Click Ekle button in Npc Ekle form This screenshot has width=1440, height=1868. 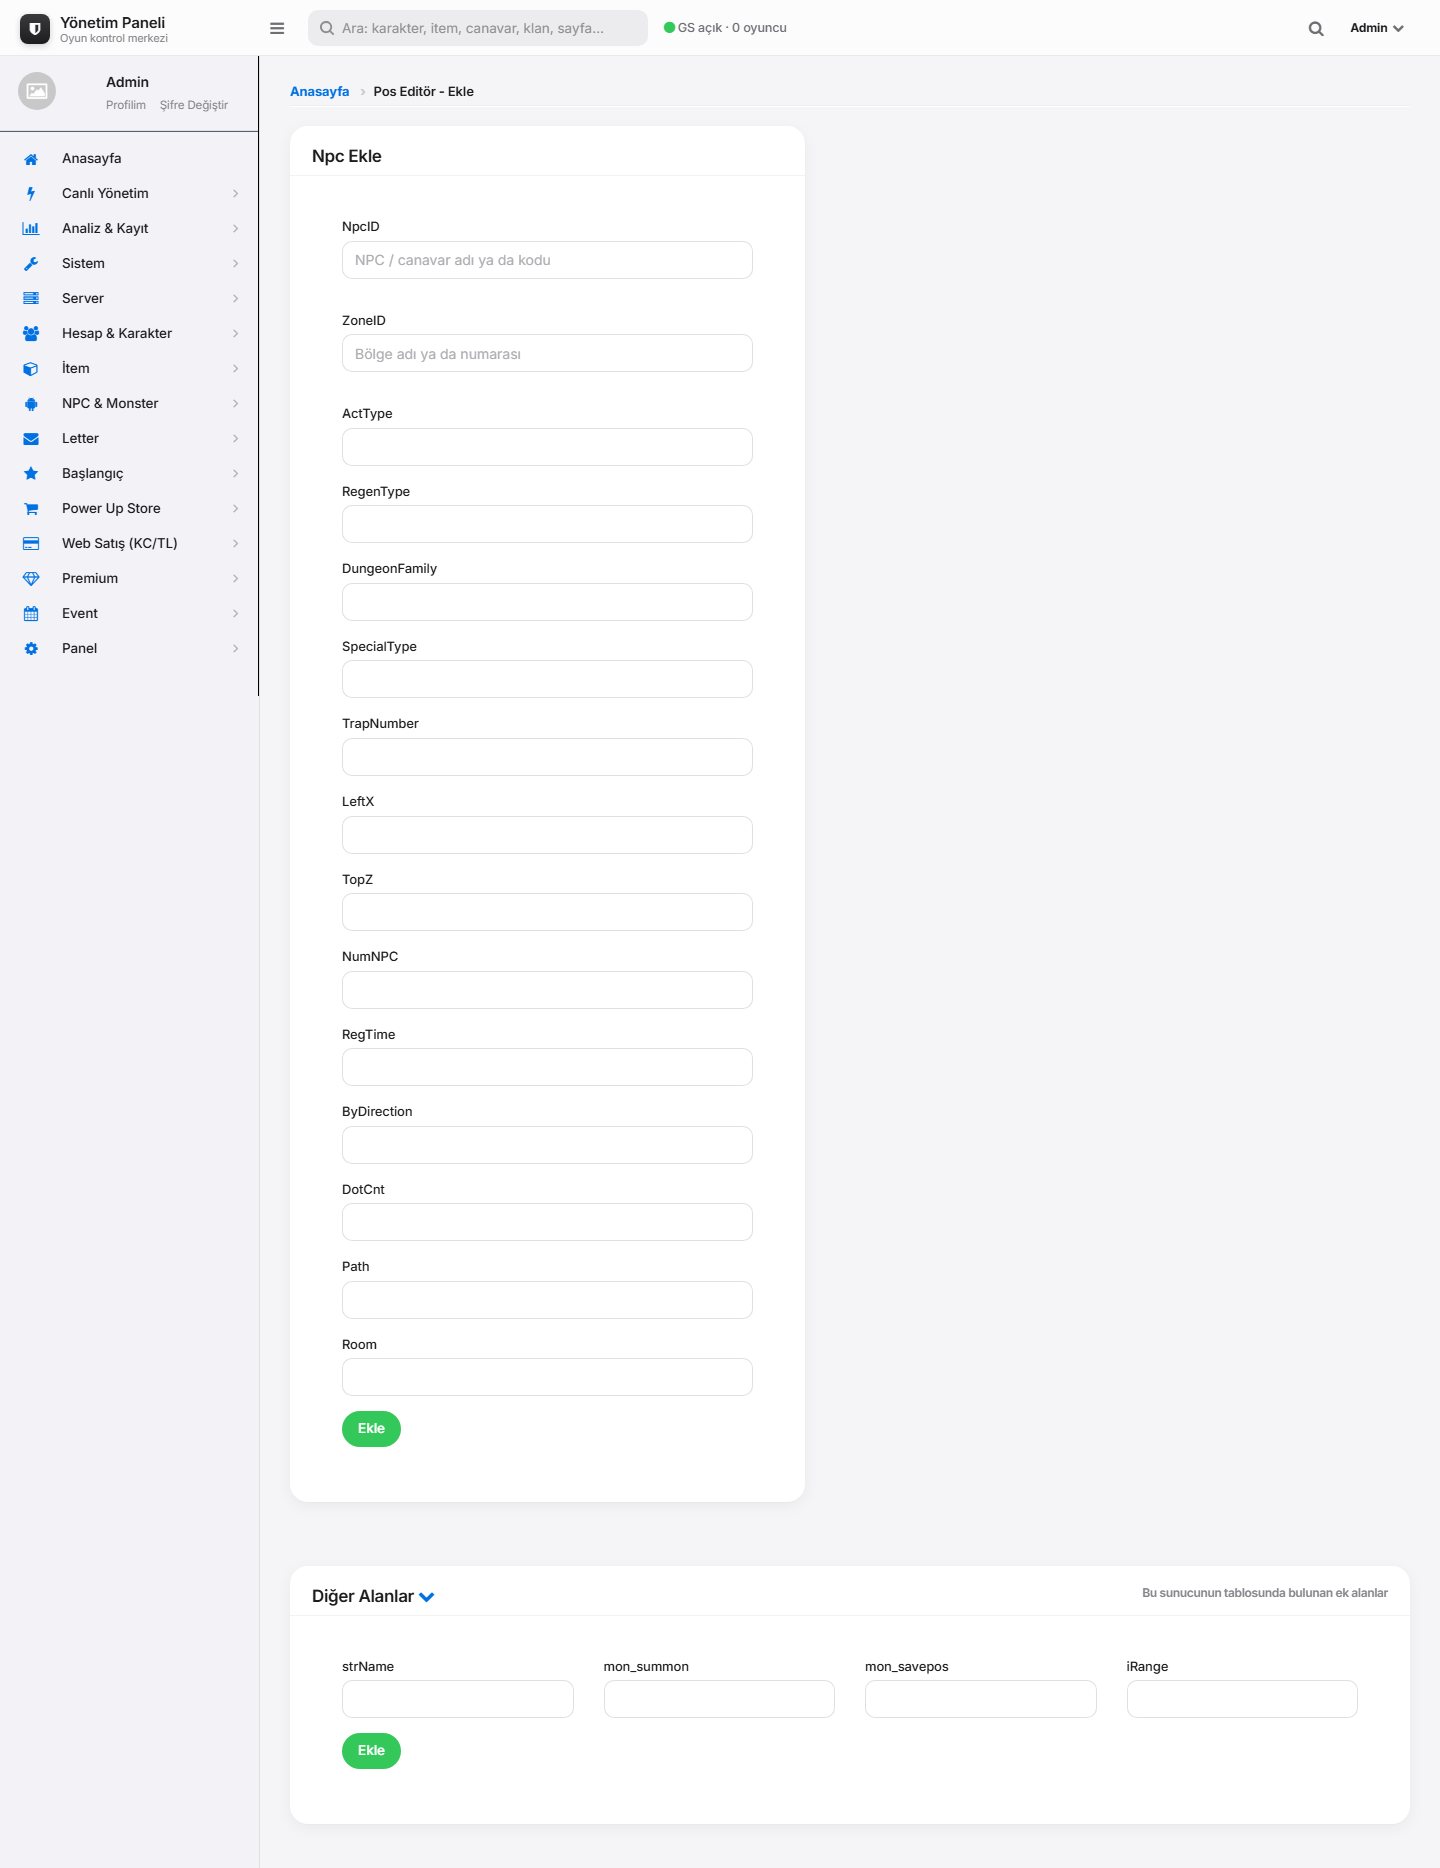(371, 1429)
